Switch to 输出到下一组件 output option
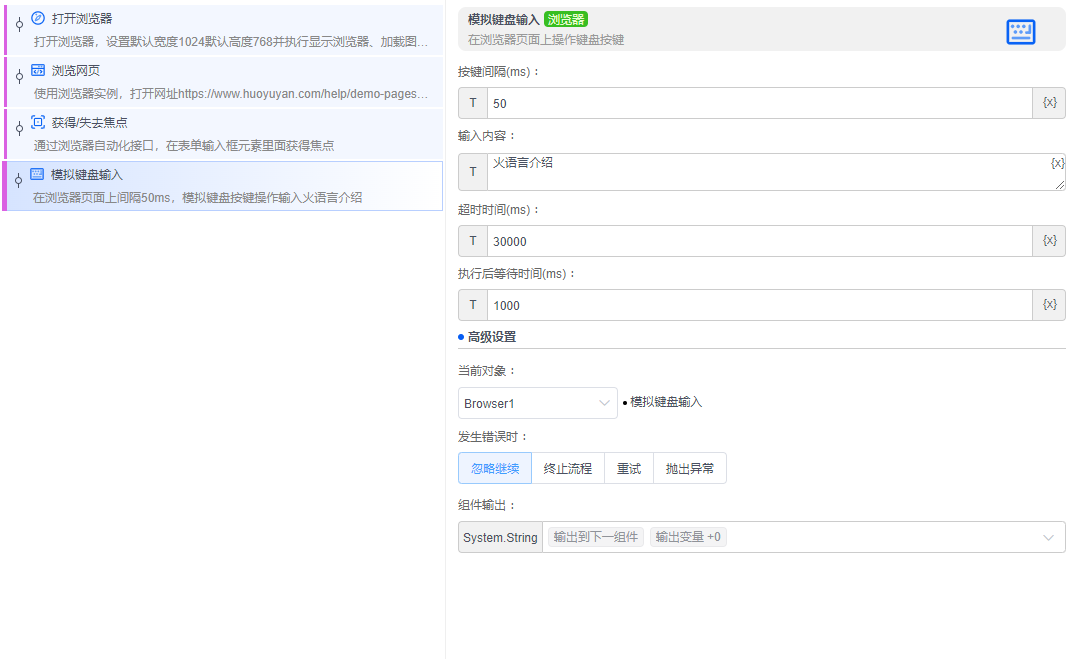Image resolution: width=1078 pixels, height=659 pixels. tap(594, 537)
